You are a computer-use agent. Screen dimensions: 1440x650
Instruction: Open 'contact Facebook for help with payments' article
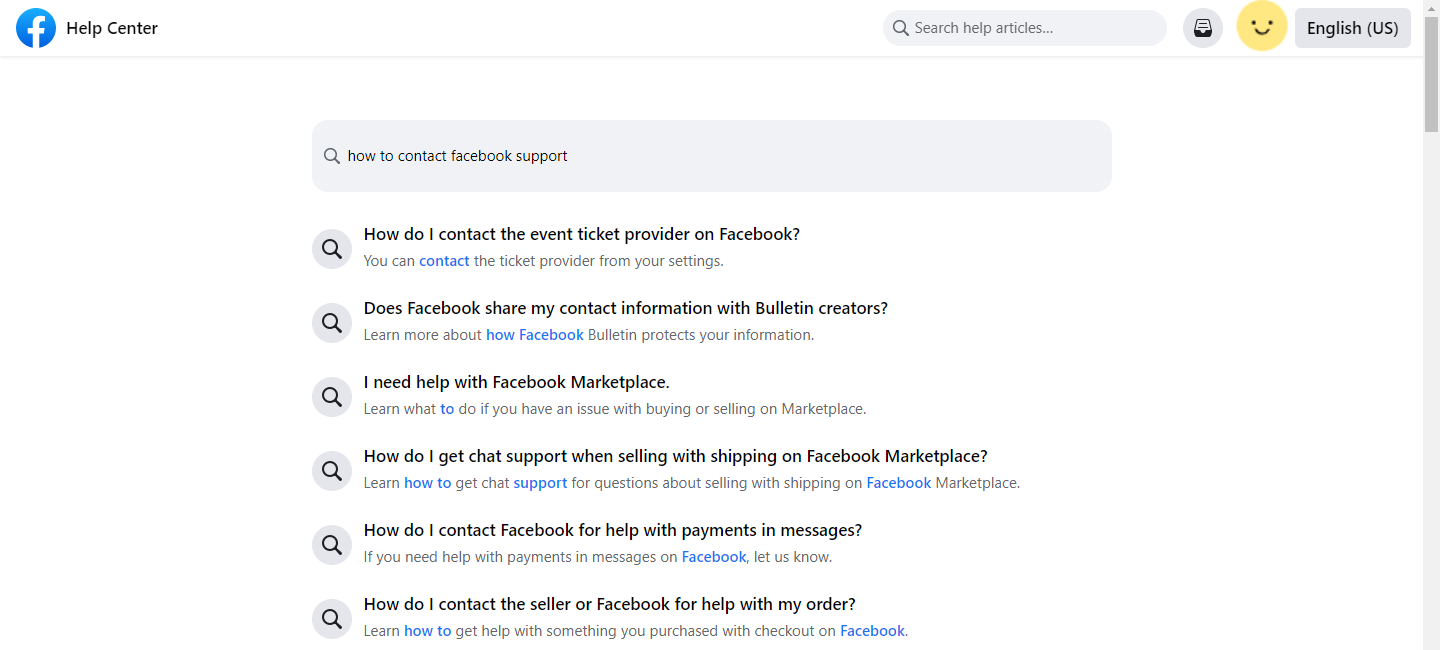tap(612, 530)
